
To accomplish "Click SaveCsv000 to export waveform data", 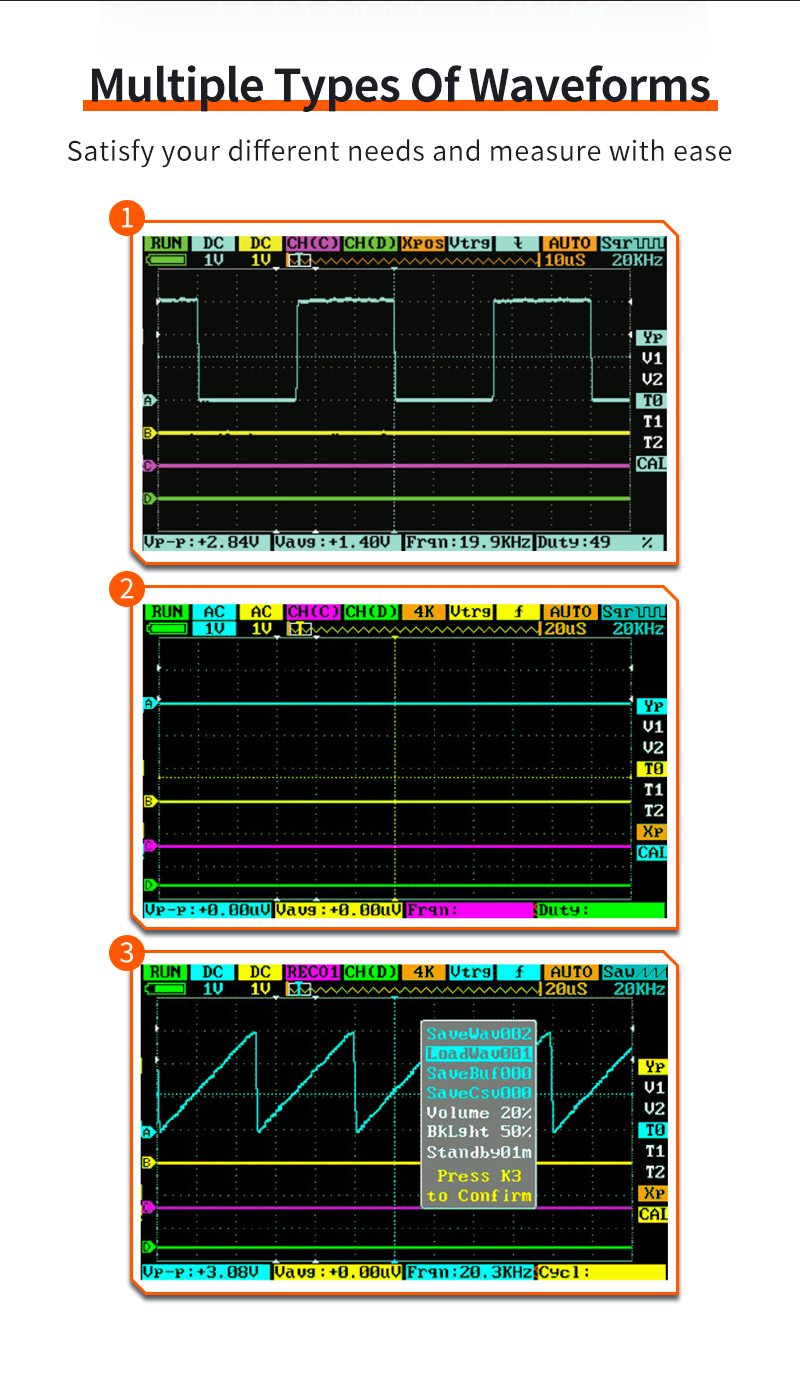I will pyautogui.click(x=478, y=1092).
